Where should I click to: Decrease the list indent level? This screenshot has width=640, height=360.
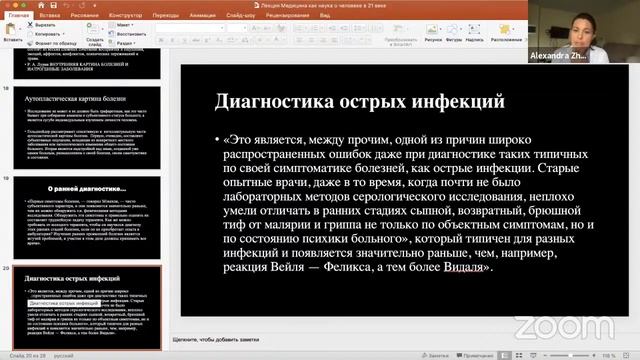(332, 28)
